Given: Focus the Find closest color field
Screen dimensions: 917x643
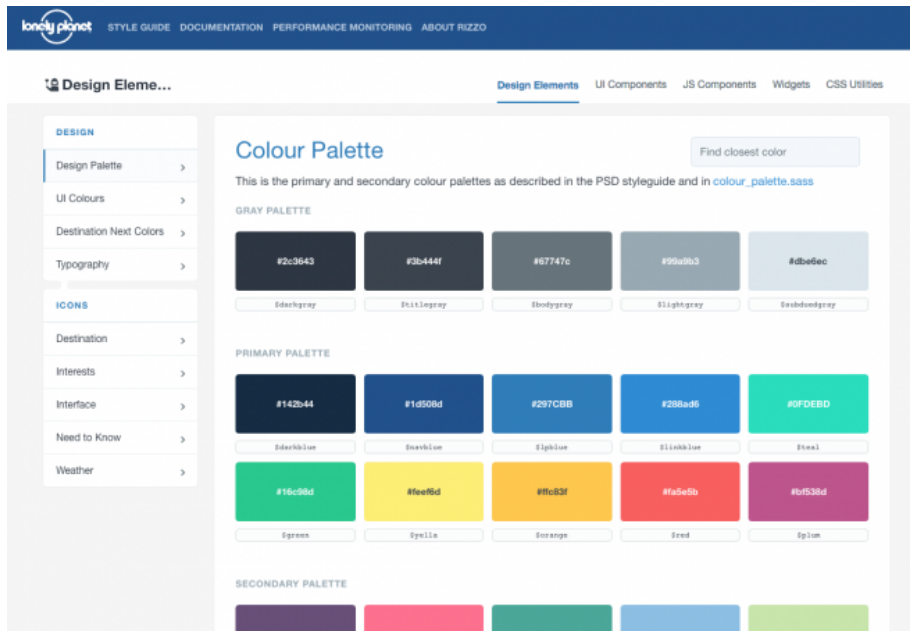Looking at the screenshot, I should 775,152.
